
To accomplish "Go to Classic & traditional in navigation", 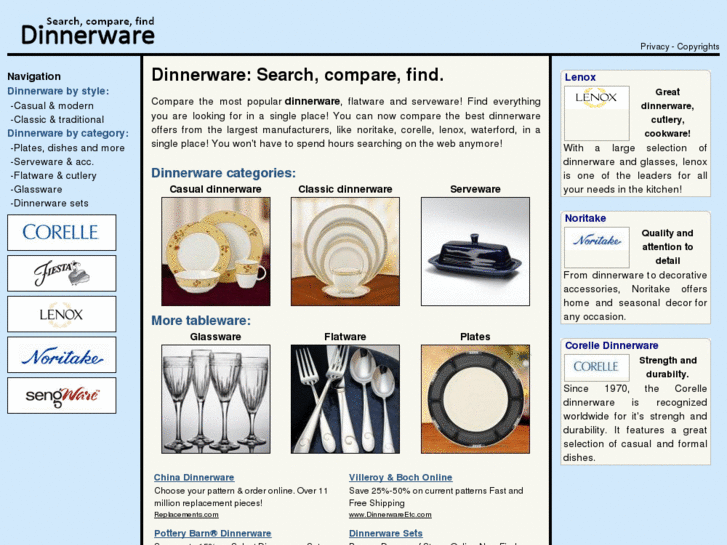I will tap(57, 120).
